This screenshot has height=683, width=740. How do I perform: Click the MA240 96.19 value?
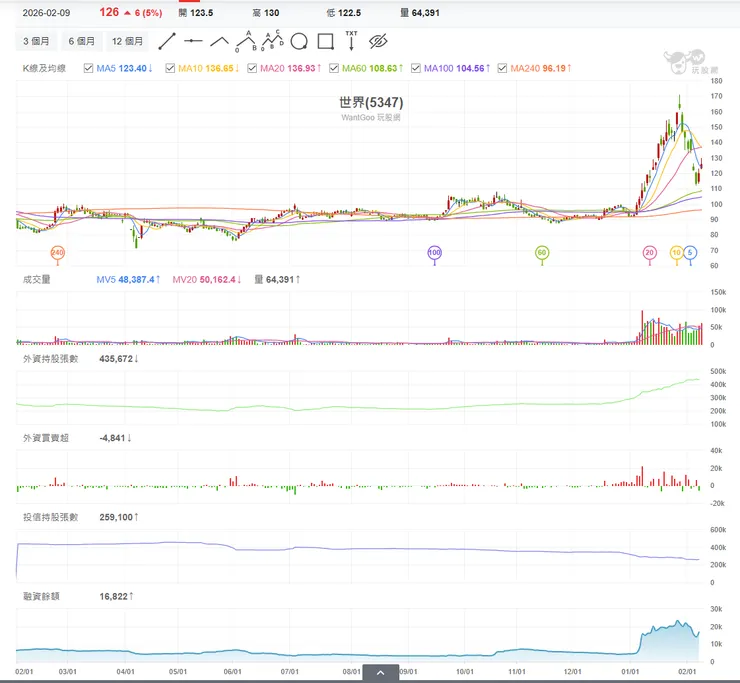pyautogui.click(x=541, y=68)
